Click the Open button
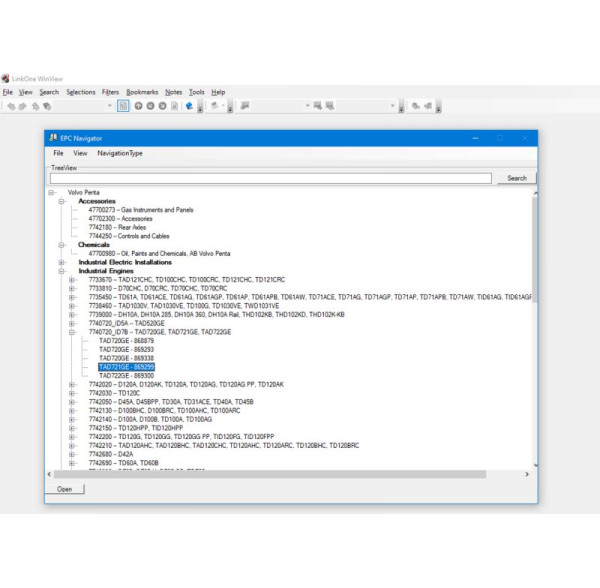 coord(64,489)
